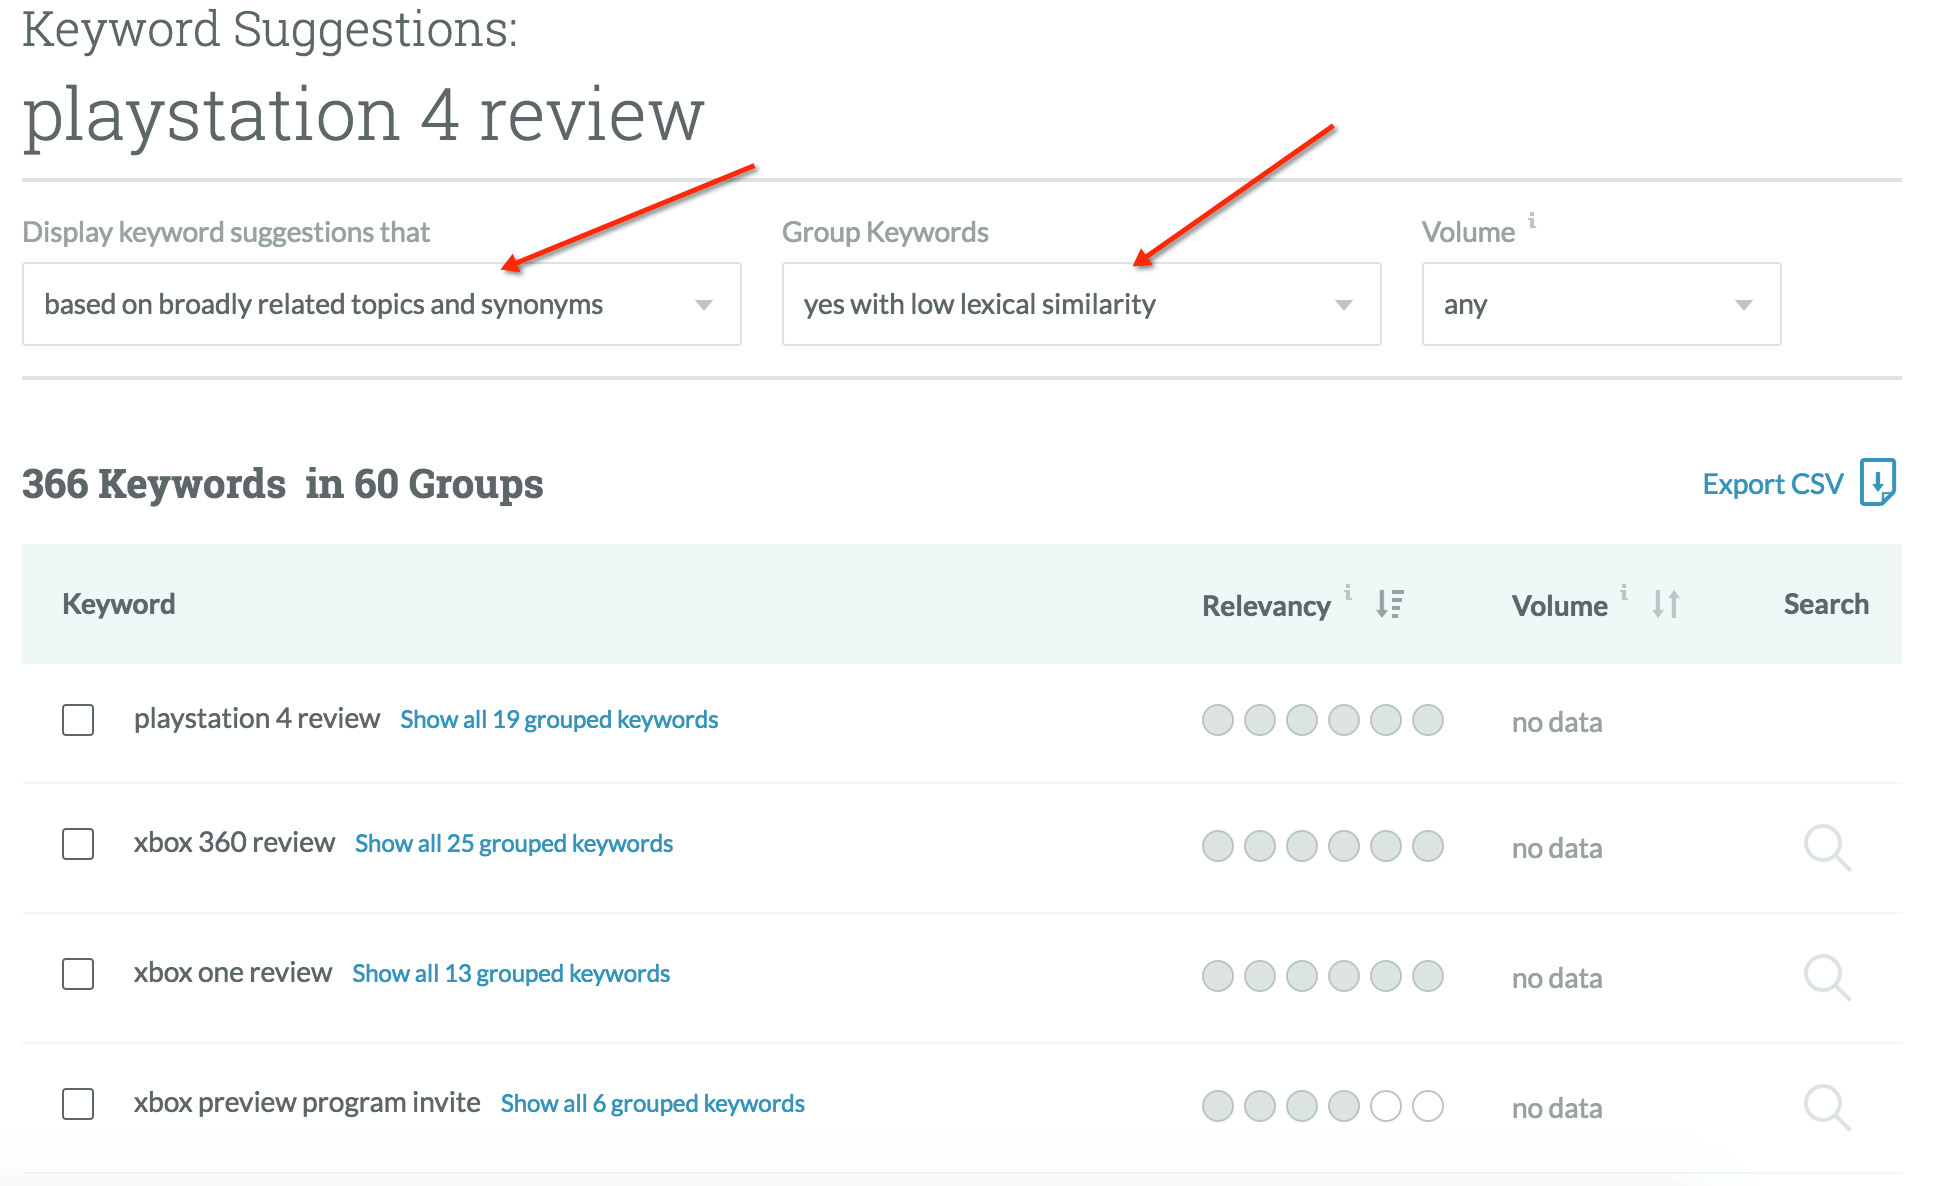Screen dimensions: 1952x1186
Task: Click the 'playstation 4 review' row keyword text
Action: coord(257,719)
